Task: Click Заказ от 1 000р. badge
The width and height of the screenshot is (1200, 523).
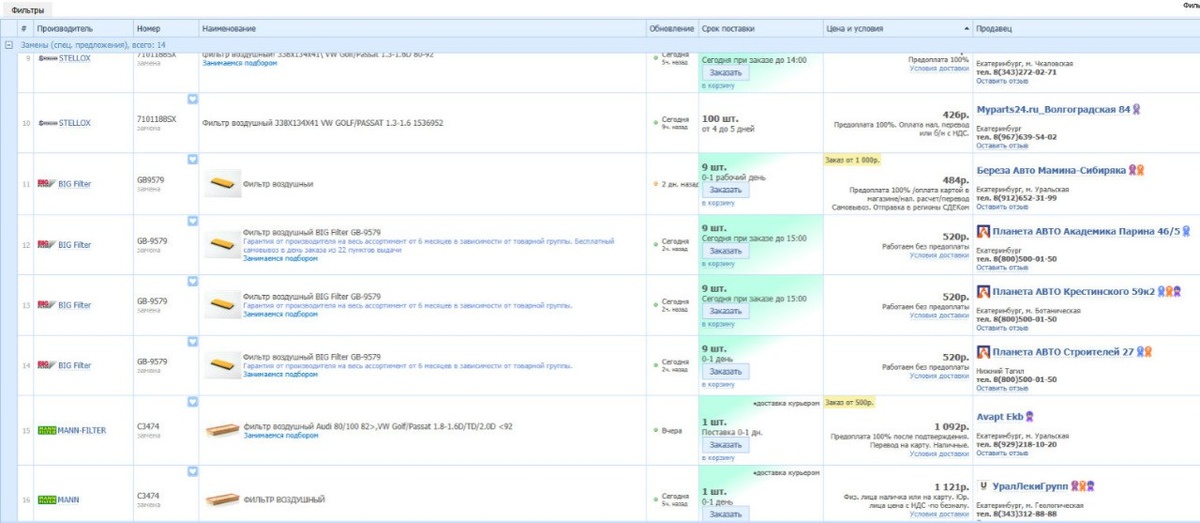Action: (851, 160)
